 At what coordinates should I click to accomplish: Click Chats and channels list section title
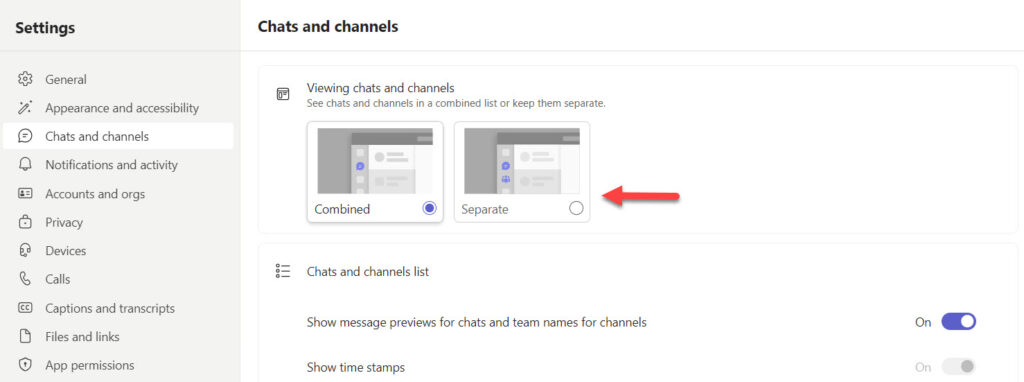[x=368, y=272]
